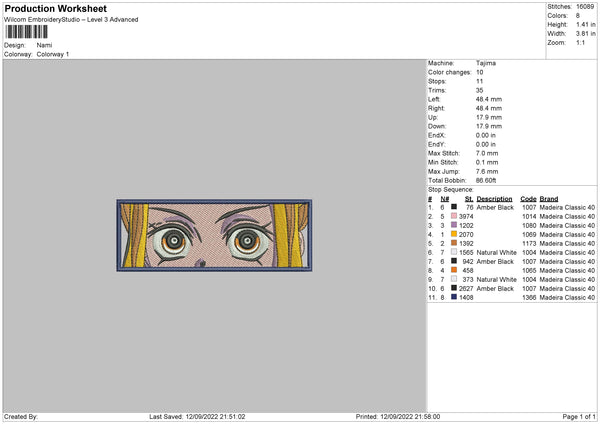Click the orange swatch with 458 stitches

[454, 270]
